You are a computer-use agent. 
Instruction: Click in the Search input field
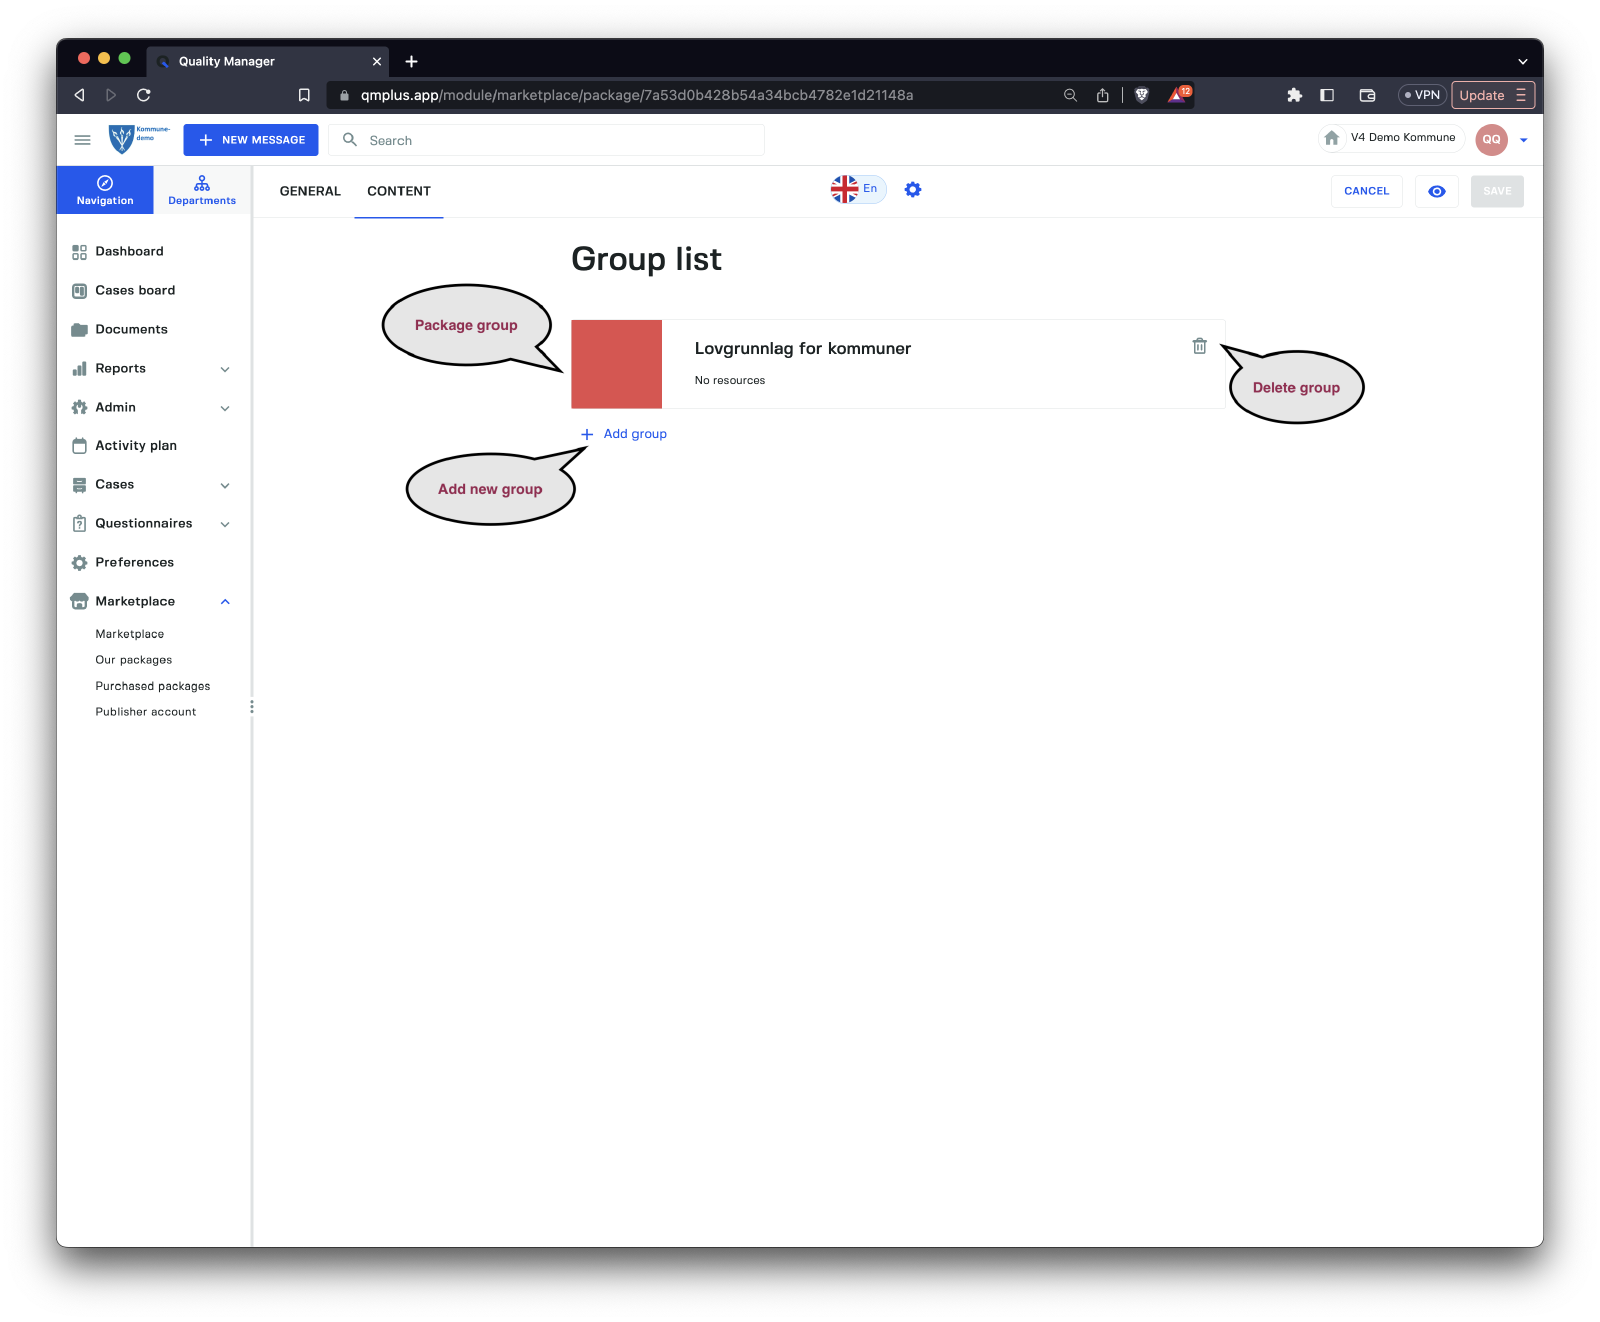pos(560,141)
